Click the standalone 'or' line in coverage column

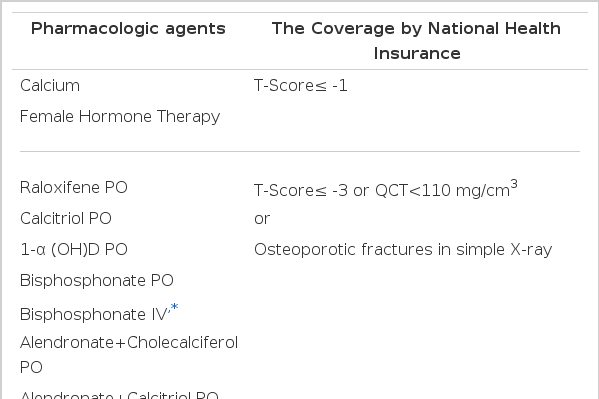pos(262,219)
